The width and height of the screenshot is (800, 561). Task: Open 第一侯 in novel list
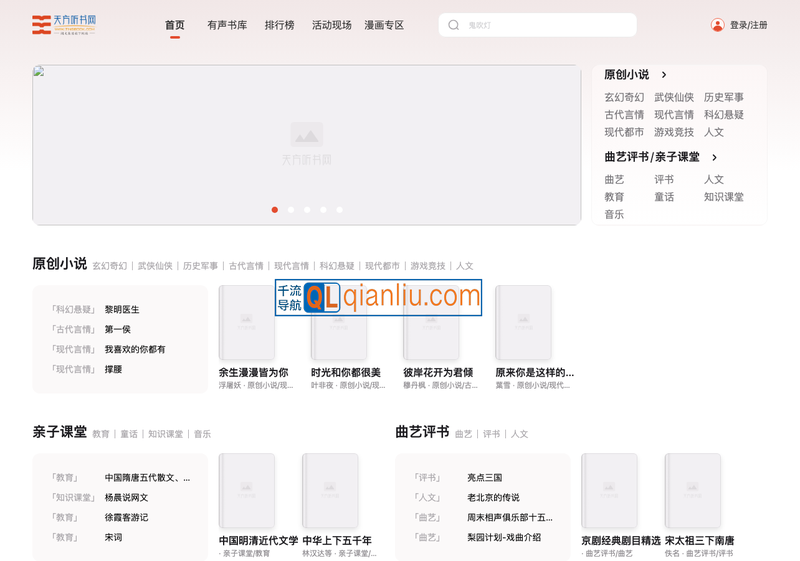coord(117,329)
